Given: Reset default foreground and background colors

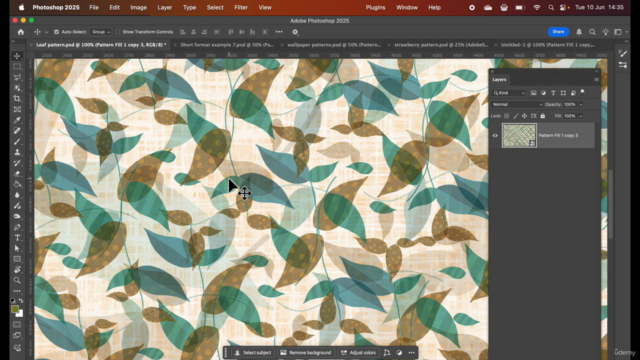Looking at the screenshot, I should tap(13, 301).
